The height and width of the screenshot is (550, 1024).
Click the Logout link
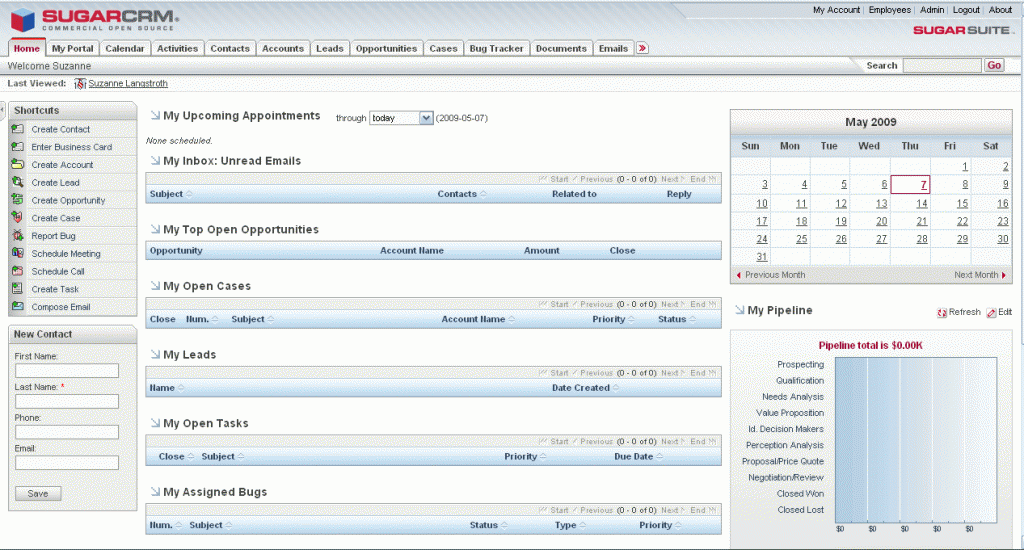click(966, 10)
